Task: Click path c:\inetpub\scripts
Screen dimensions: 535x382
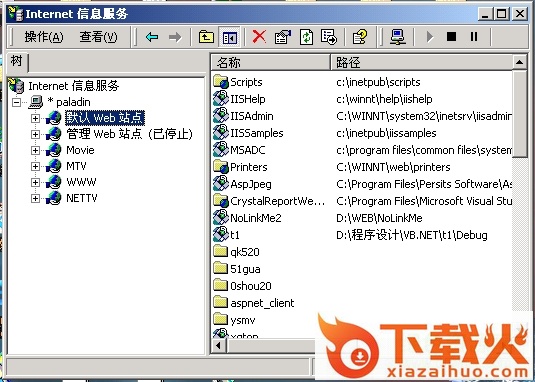Action: point(378,82)
